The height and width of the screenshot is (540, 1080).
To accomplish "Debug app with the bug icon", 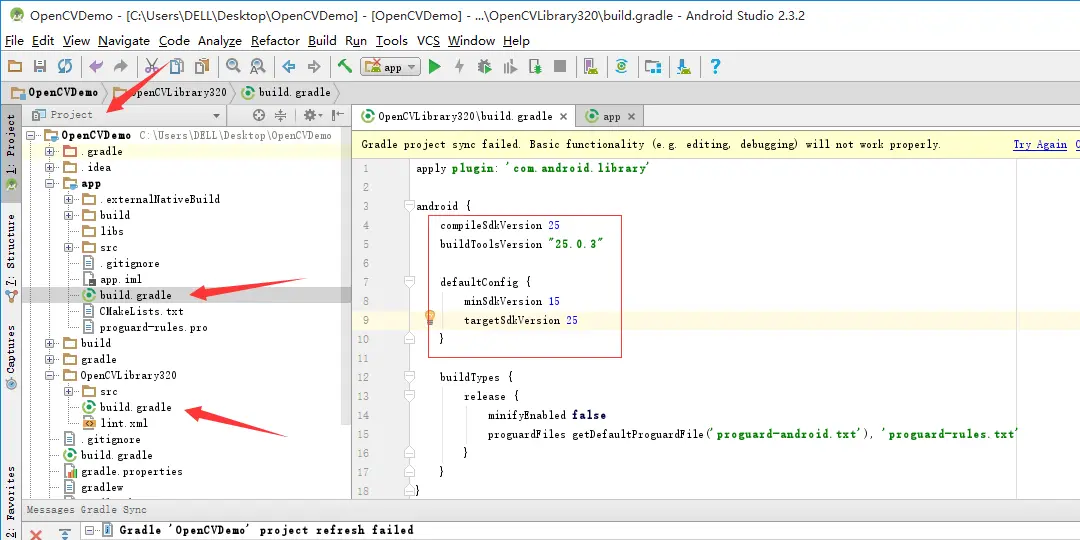I will coord(485,66).
